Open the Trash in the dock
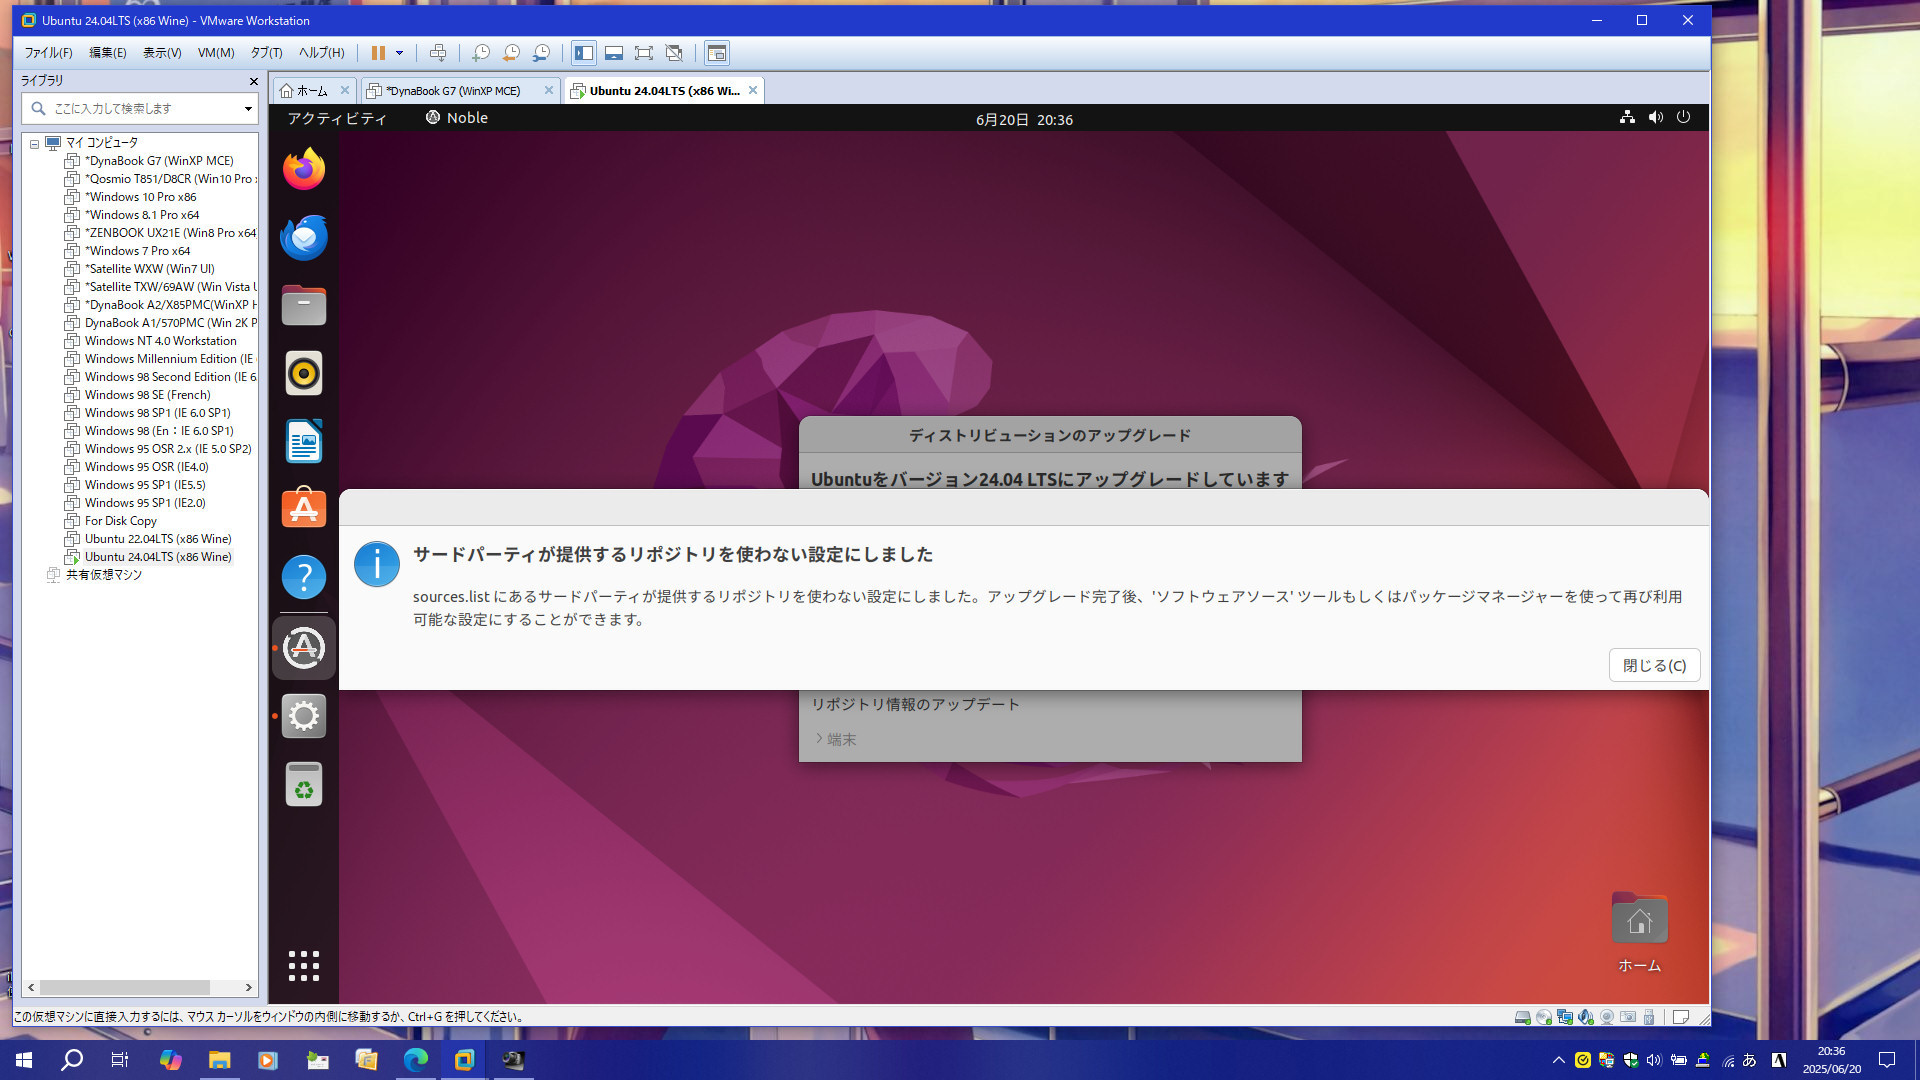 coord(304,784)
